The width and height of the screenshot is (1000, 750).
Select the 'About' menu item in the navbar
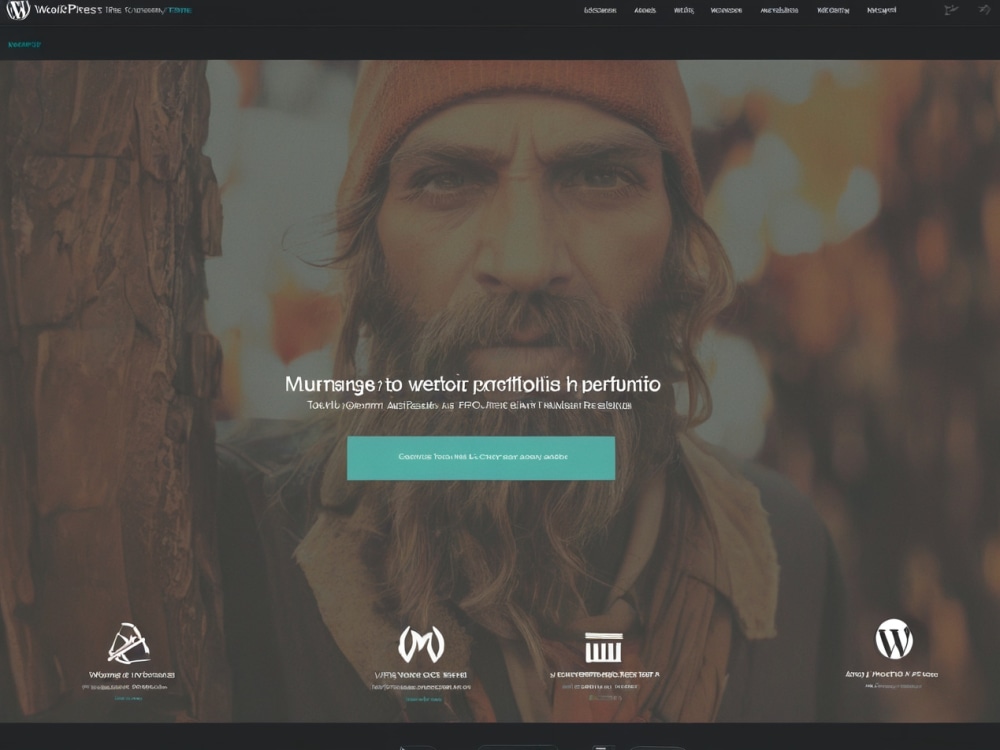(647, 10)
